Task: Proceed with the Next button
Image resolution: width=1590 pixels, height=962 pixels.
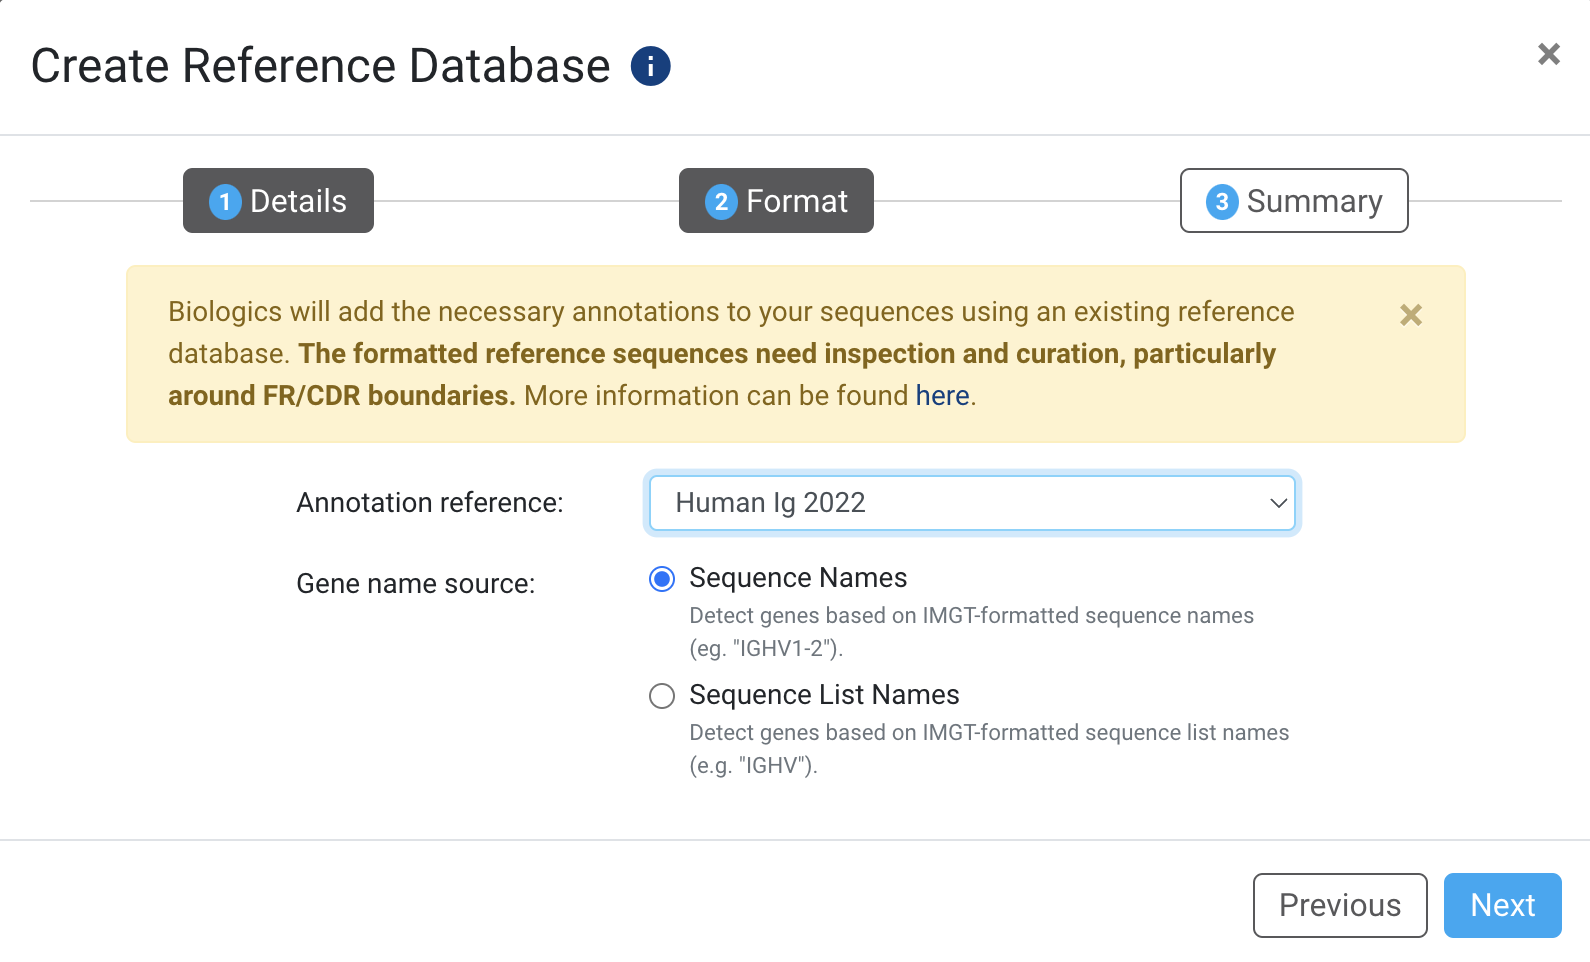Action: [x=1501, y=905]
